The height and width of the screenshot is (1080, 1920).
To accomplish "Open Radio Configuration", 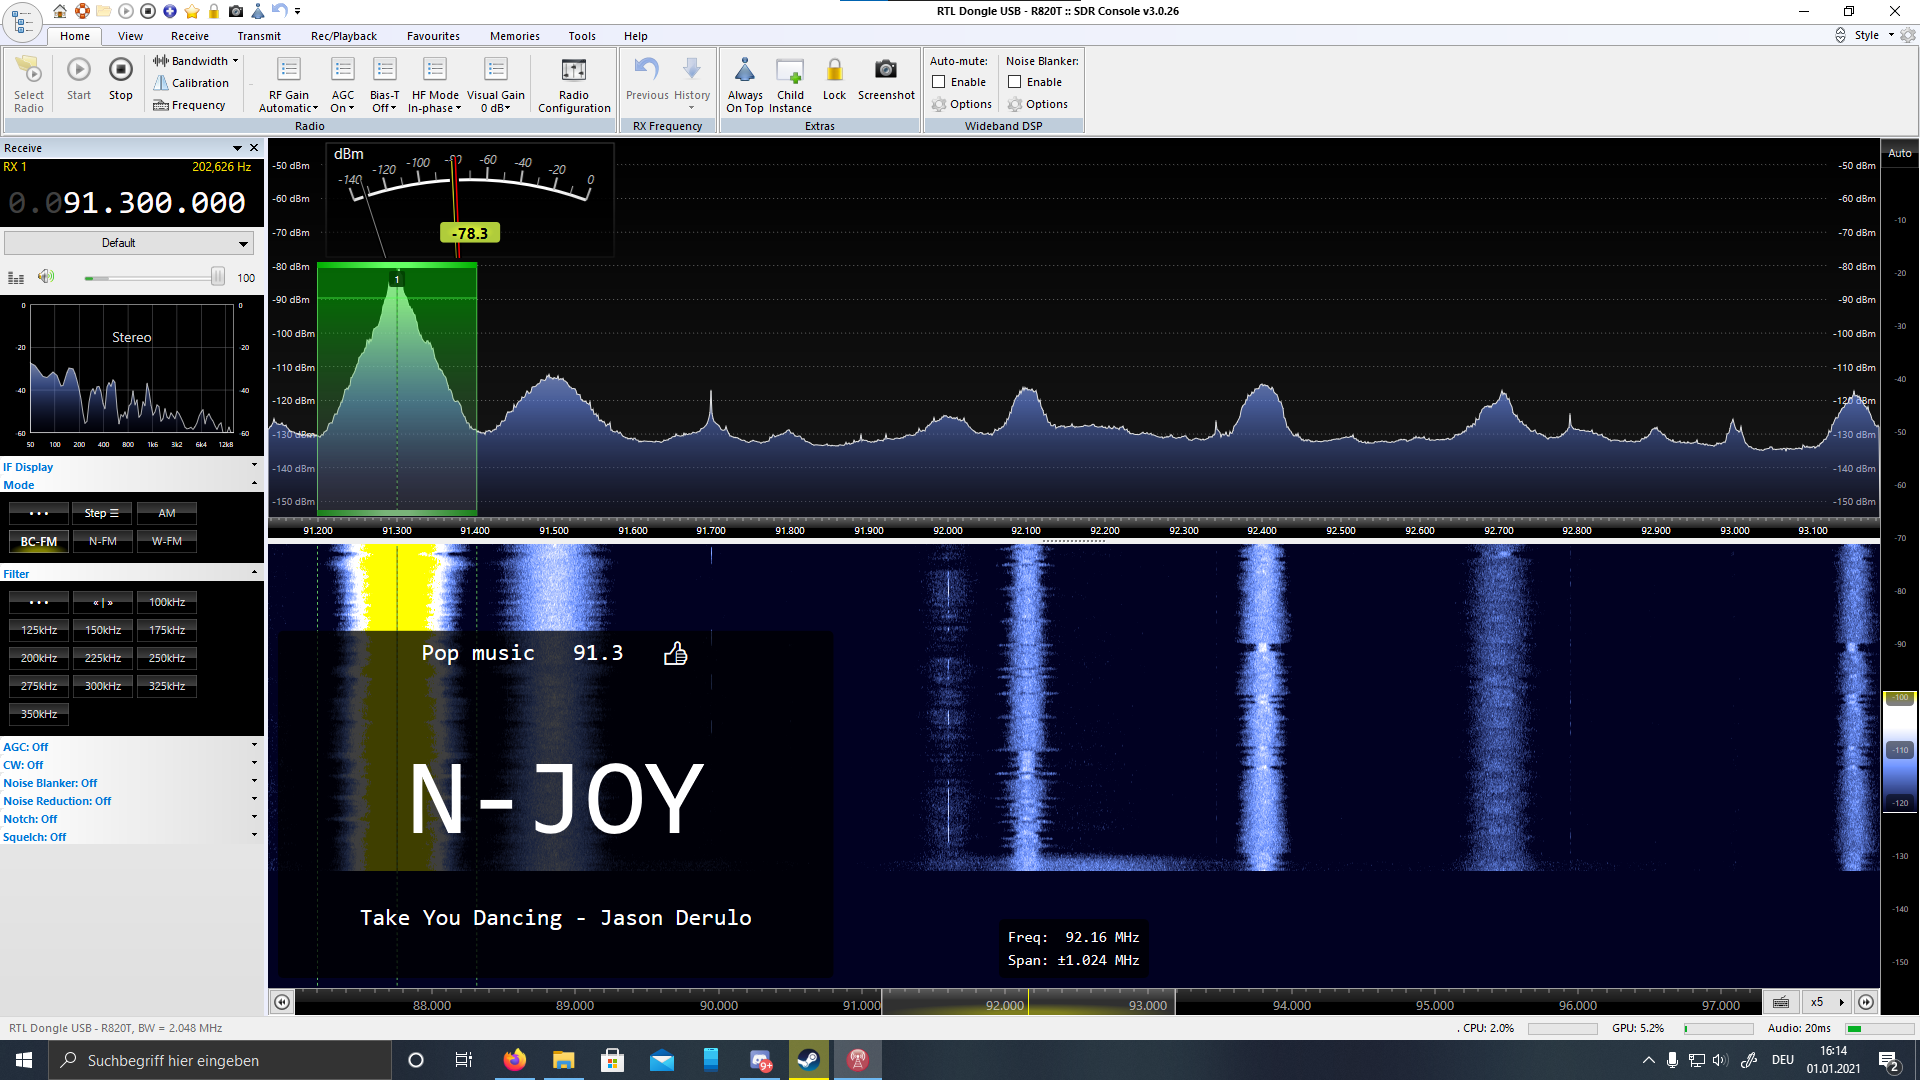I will [573, 70].
